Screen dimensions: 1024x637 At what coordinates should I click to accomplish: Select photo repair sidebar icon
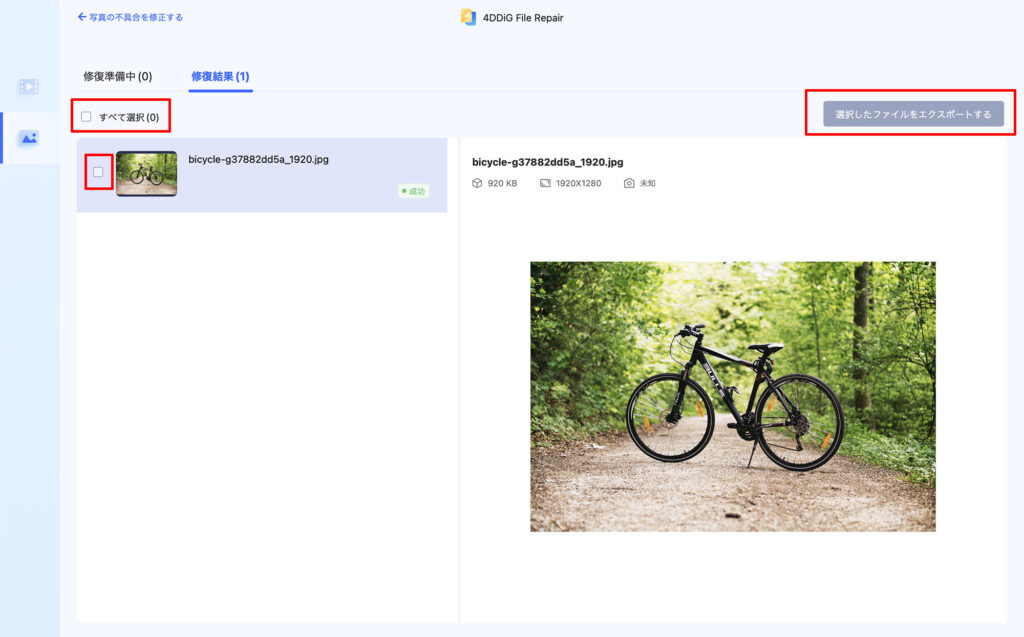(x=29, y=138)
